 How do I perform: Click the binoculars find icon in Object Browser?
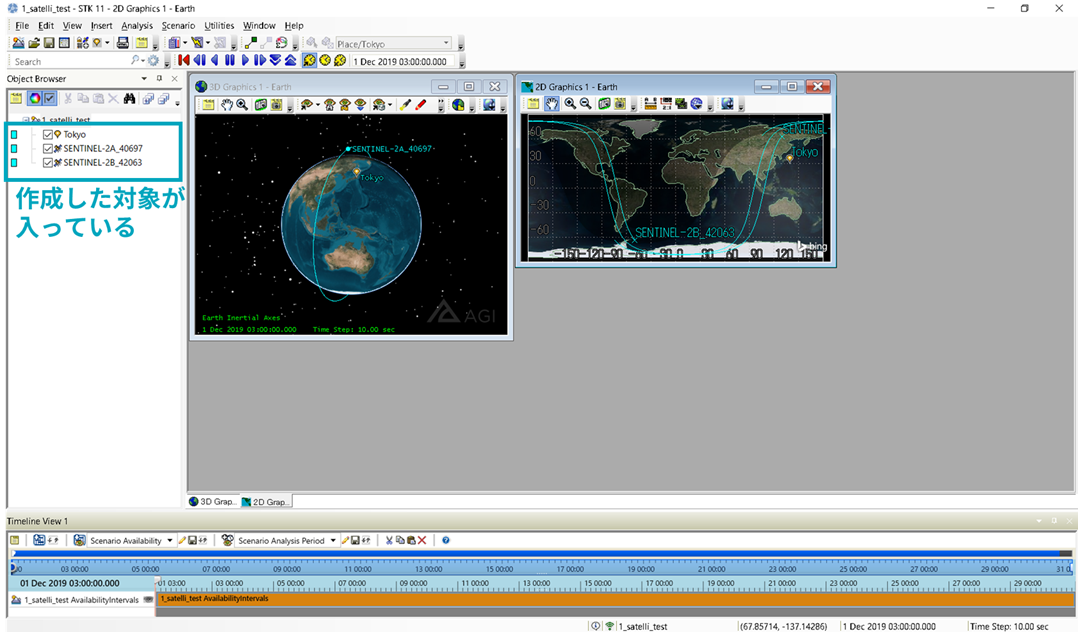[129, 99]
